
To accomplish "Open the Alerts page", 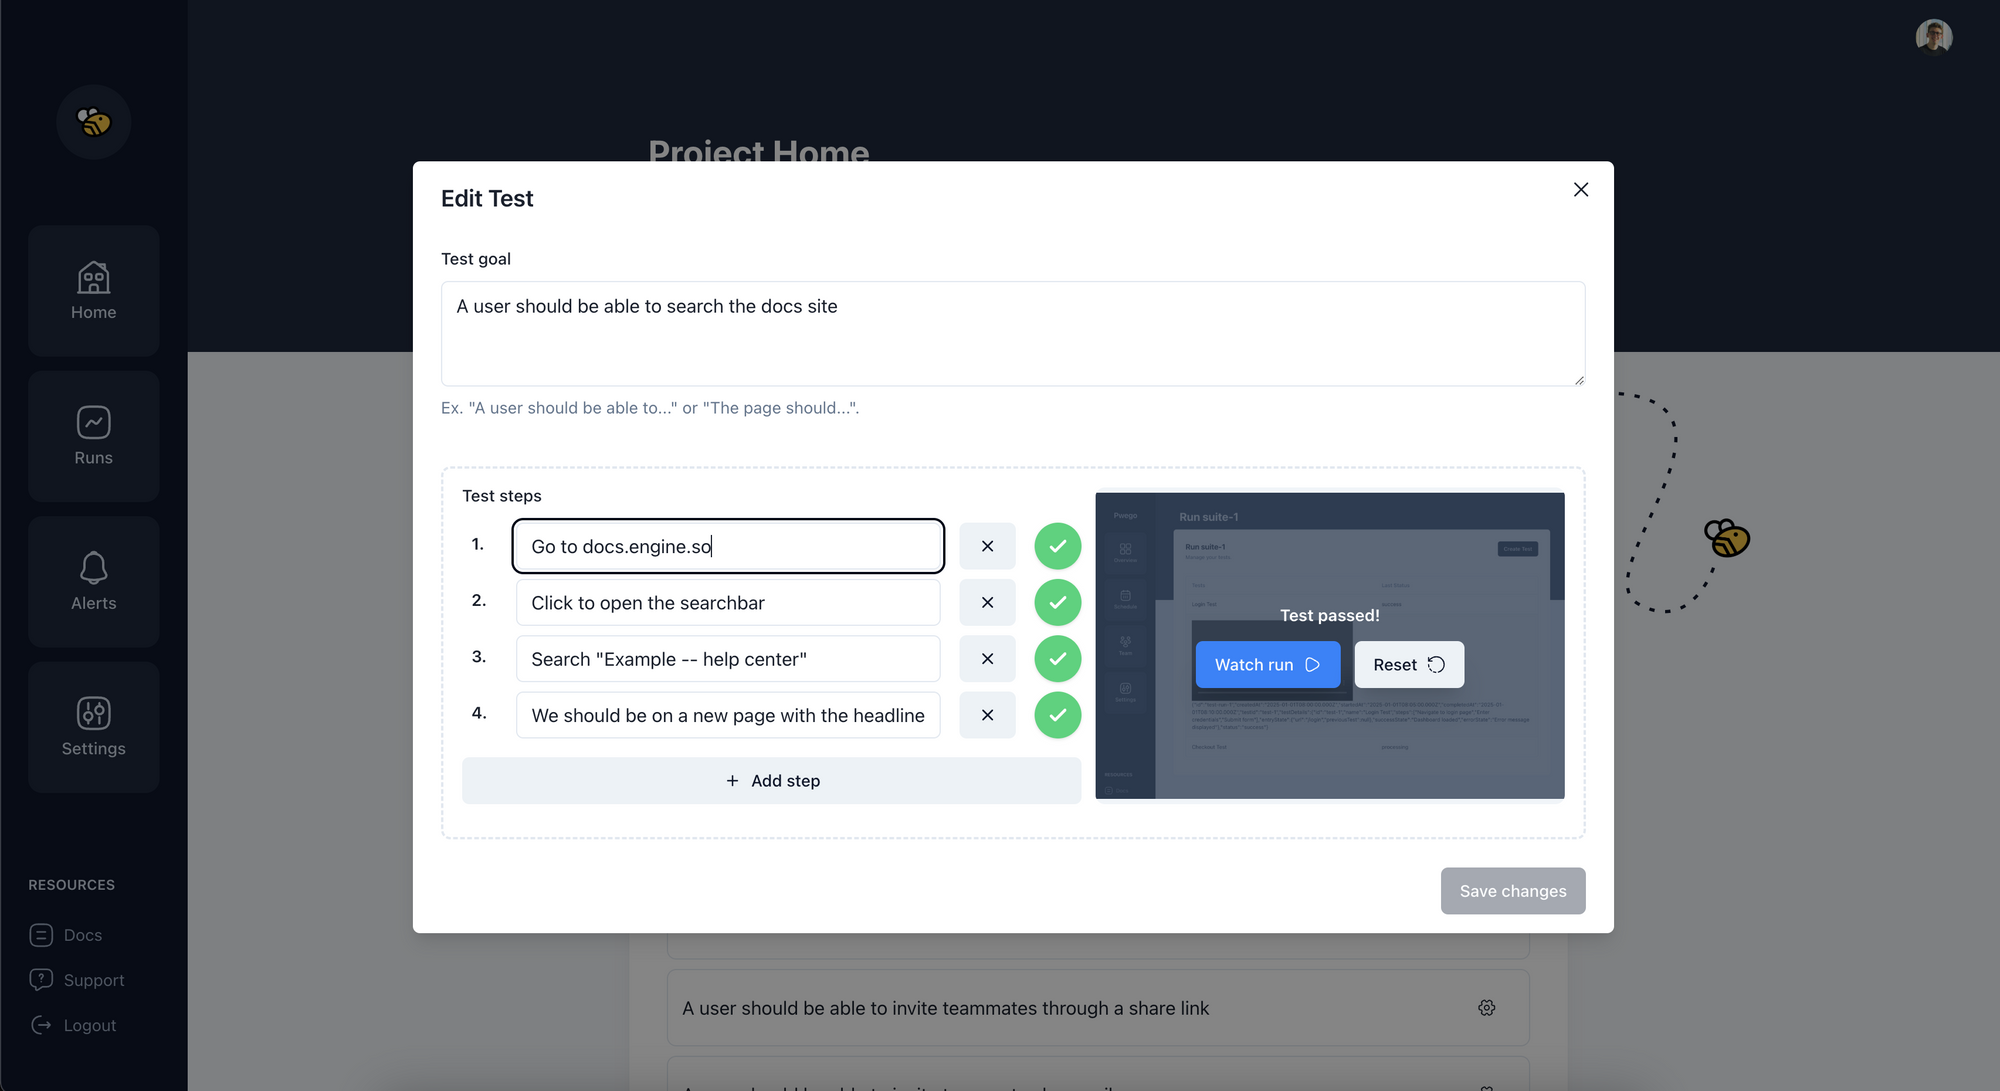I will tap(93, 582).
